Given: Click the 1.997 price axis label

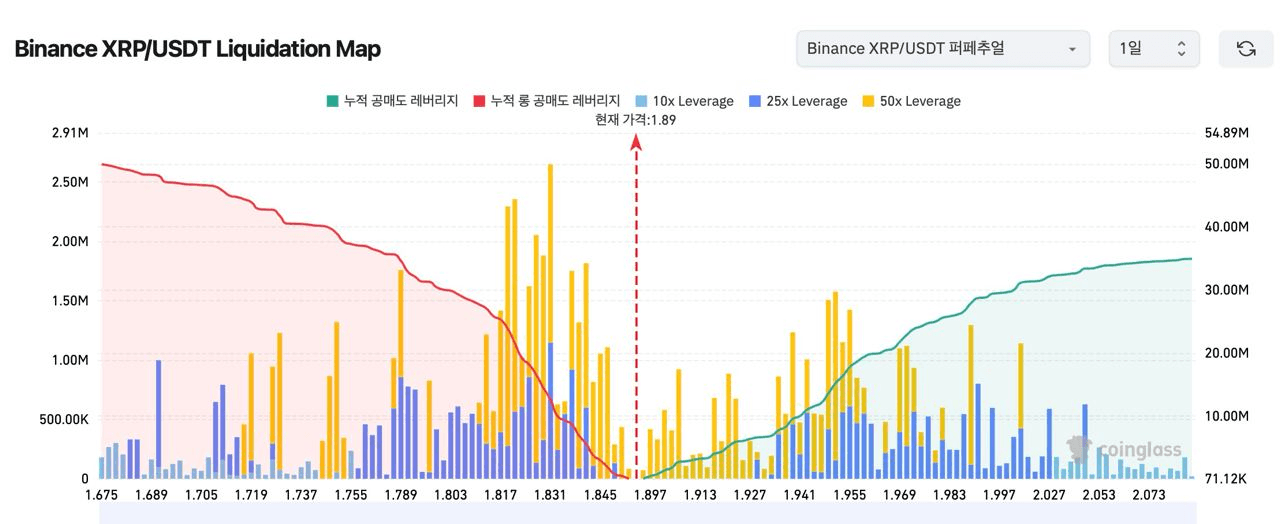Looking at the screenshot, I should tap(999, 495).
